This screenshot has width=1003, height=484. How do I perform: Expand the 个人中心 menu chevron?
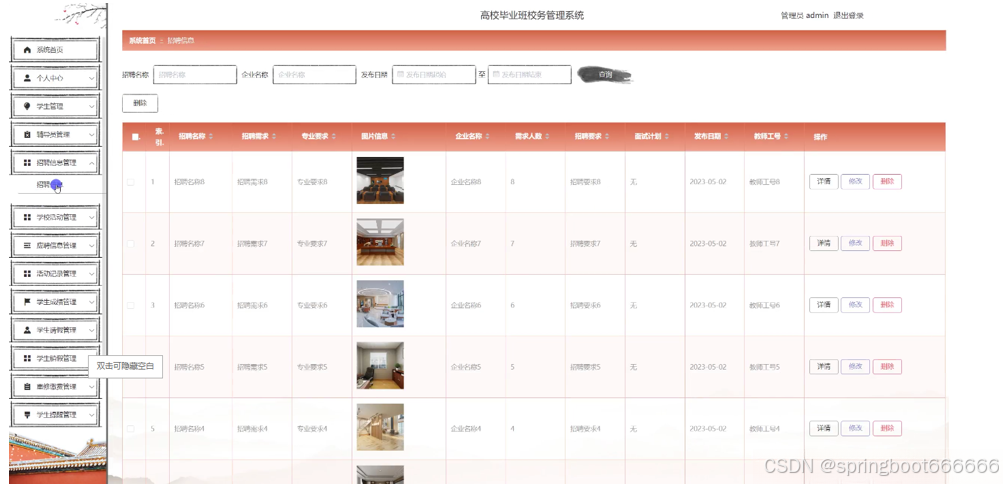(91, 78)
